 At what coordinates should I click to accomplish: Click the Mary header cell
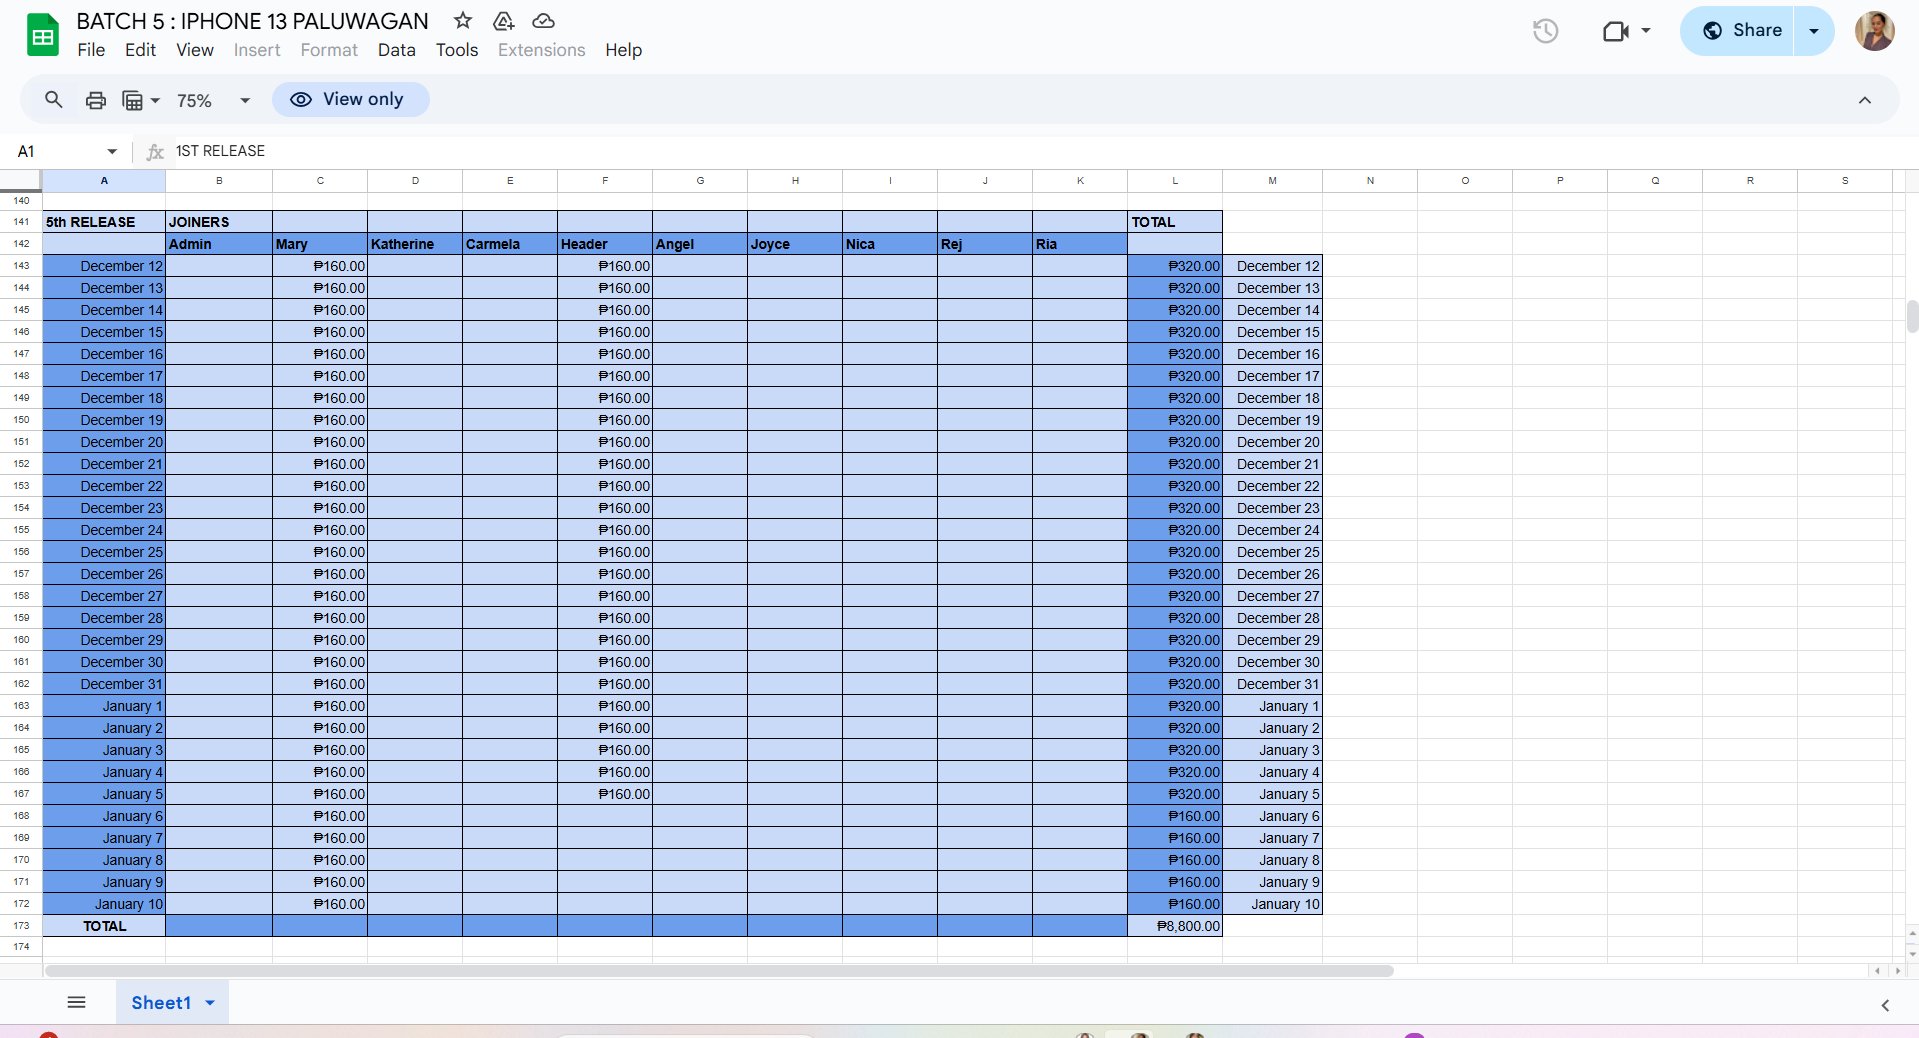(320, 244)
